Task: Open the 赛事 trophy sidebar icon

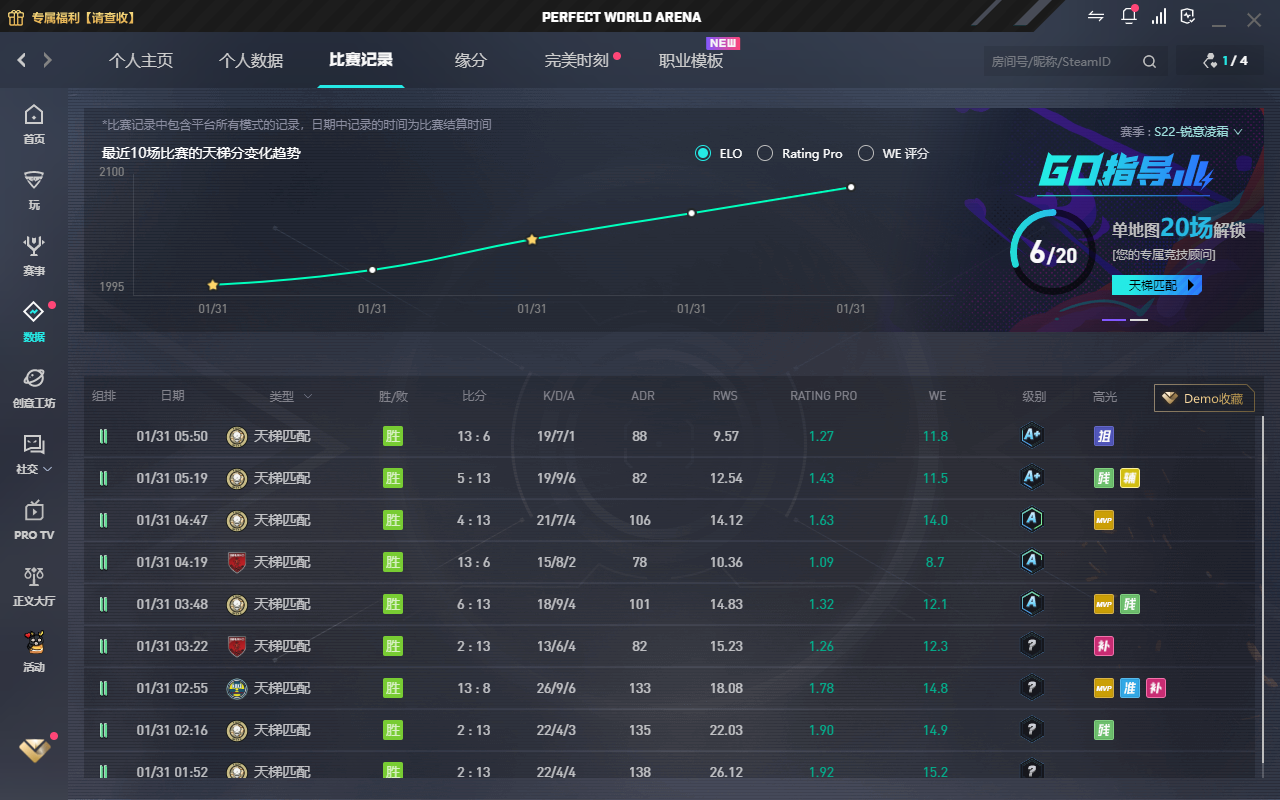Action: 34,256
